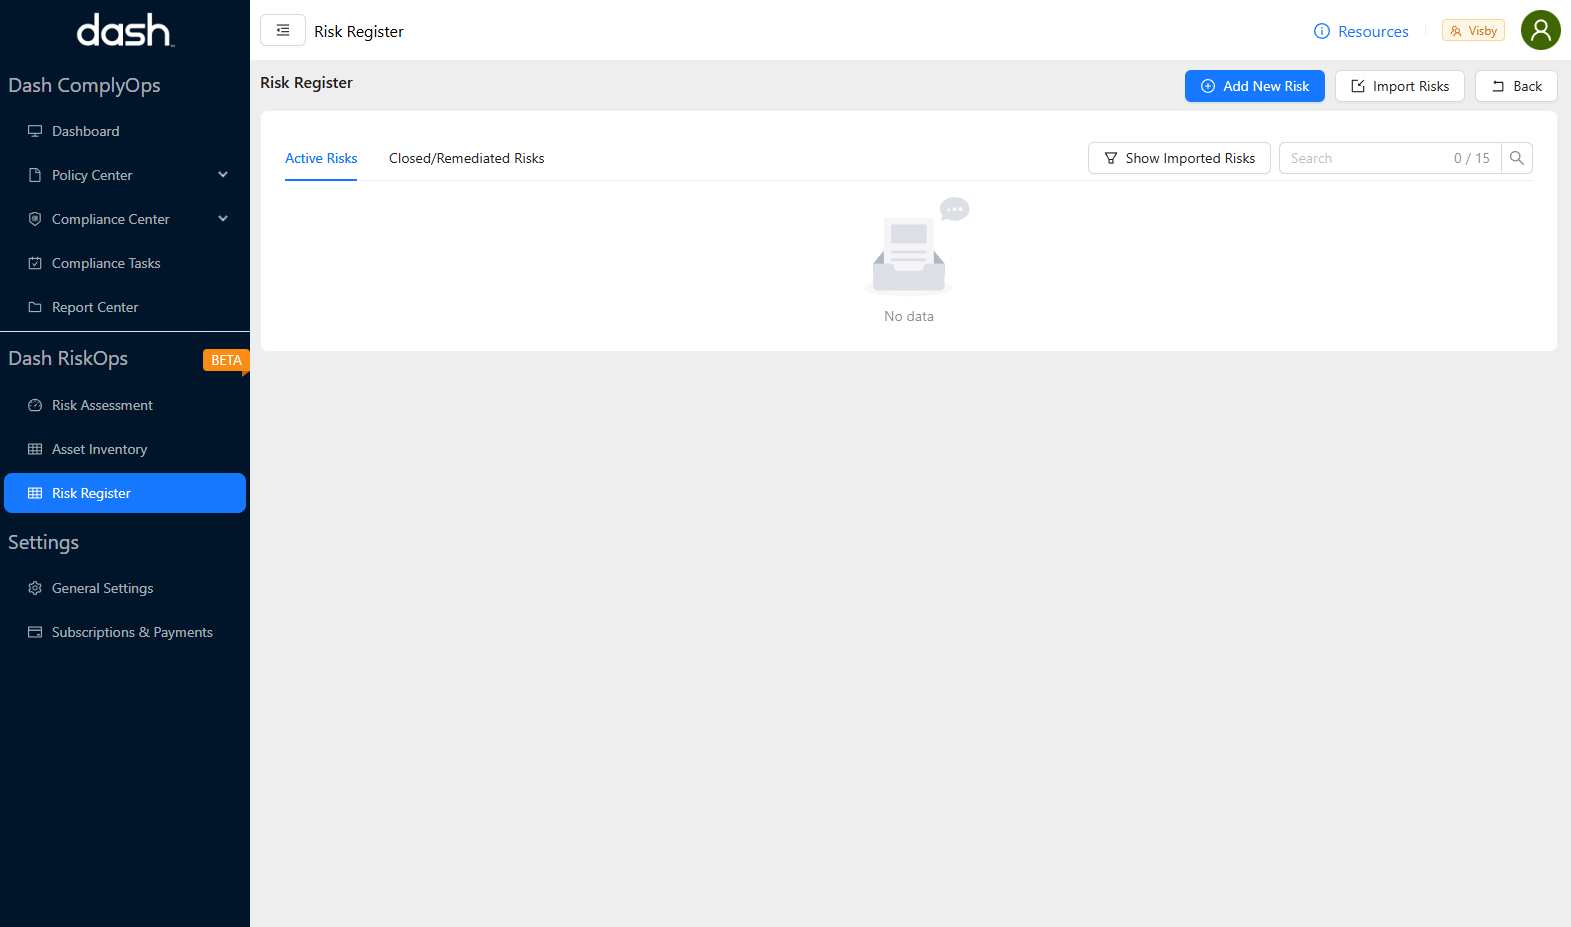
Task: Open Risk Assessment in sidebar
Action: point(102,405)
